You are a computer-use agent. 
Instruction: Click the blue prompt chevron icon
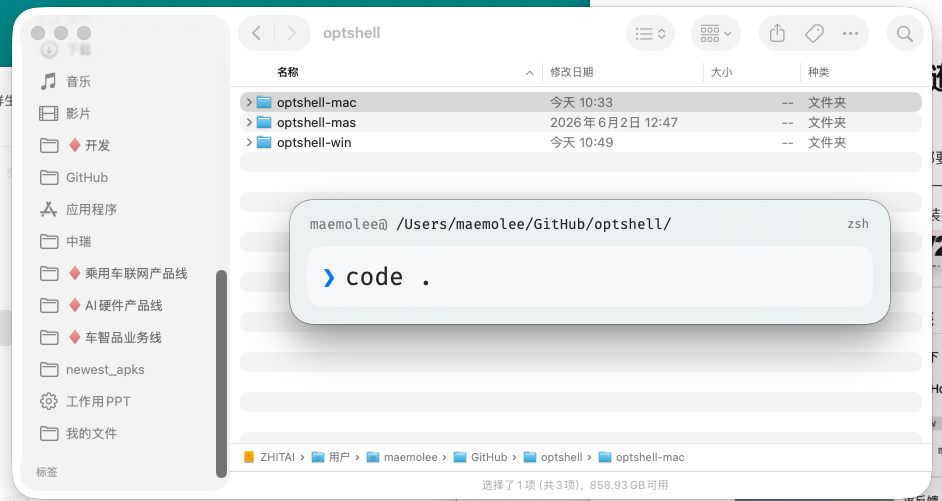[x=329, y=278]
